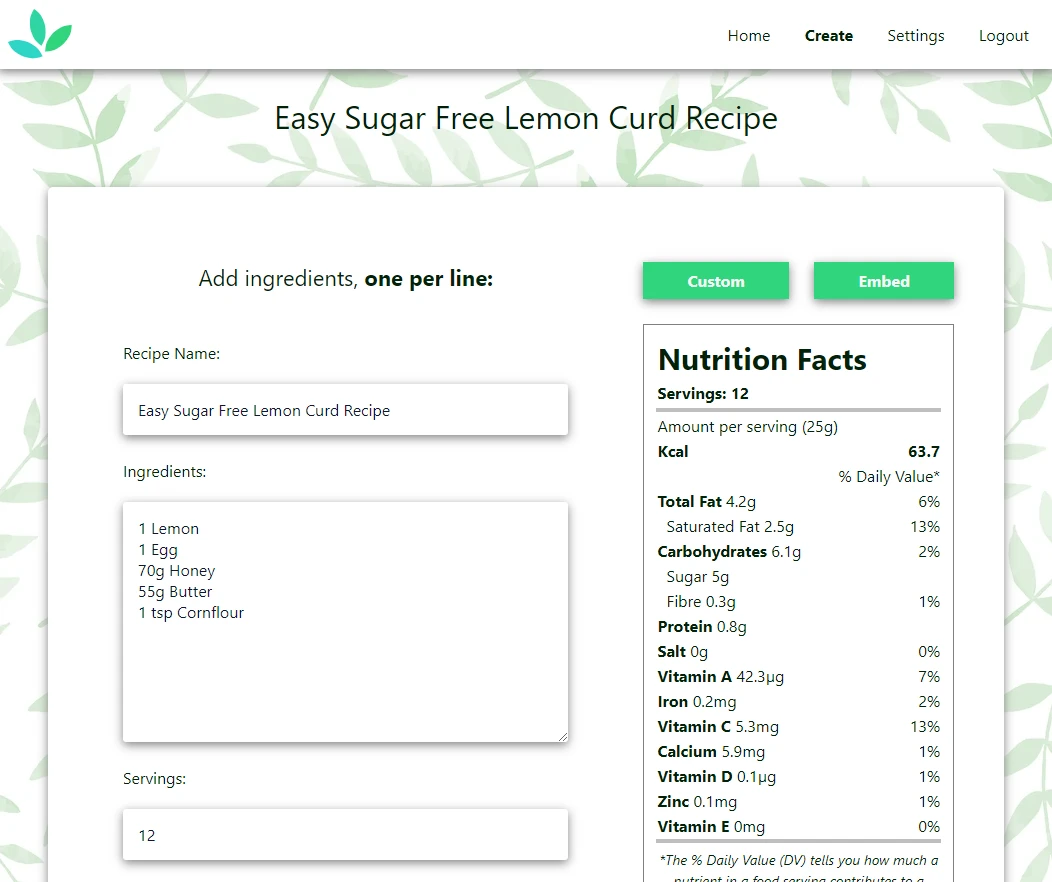1052x882 pixels.
Task: Click the Total Fat 4.2g row
Action: point(798,502)
